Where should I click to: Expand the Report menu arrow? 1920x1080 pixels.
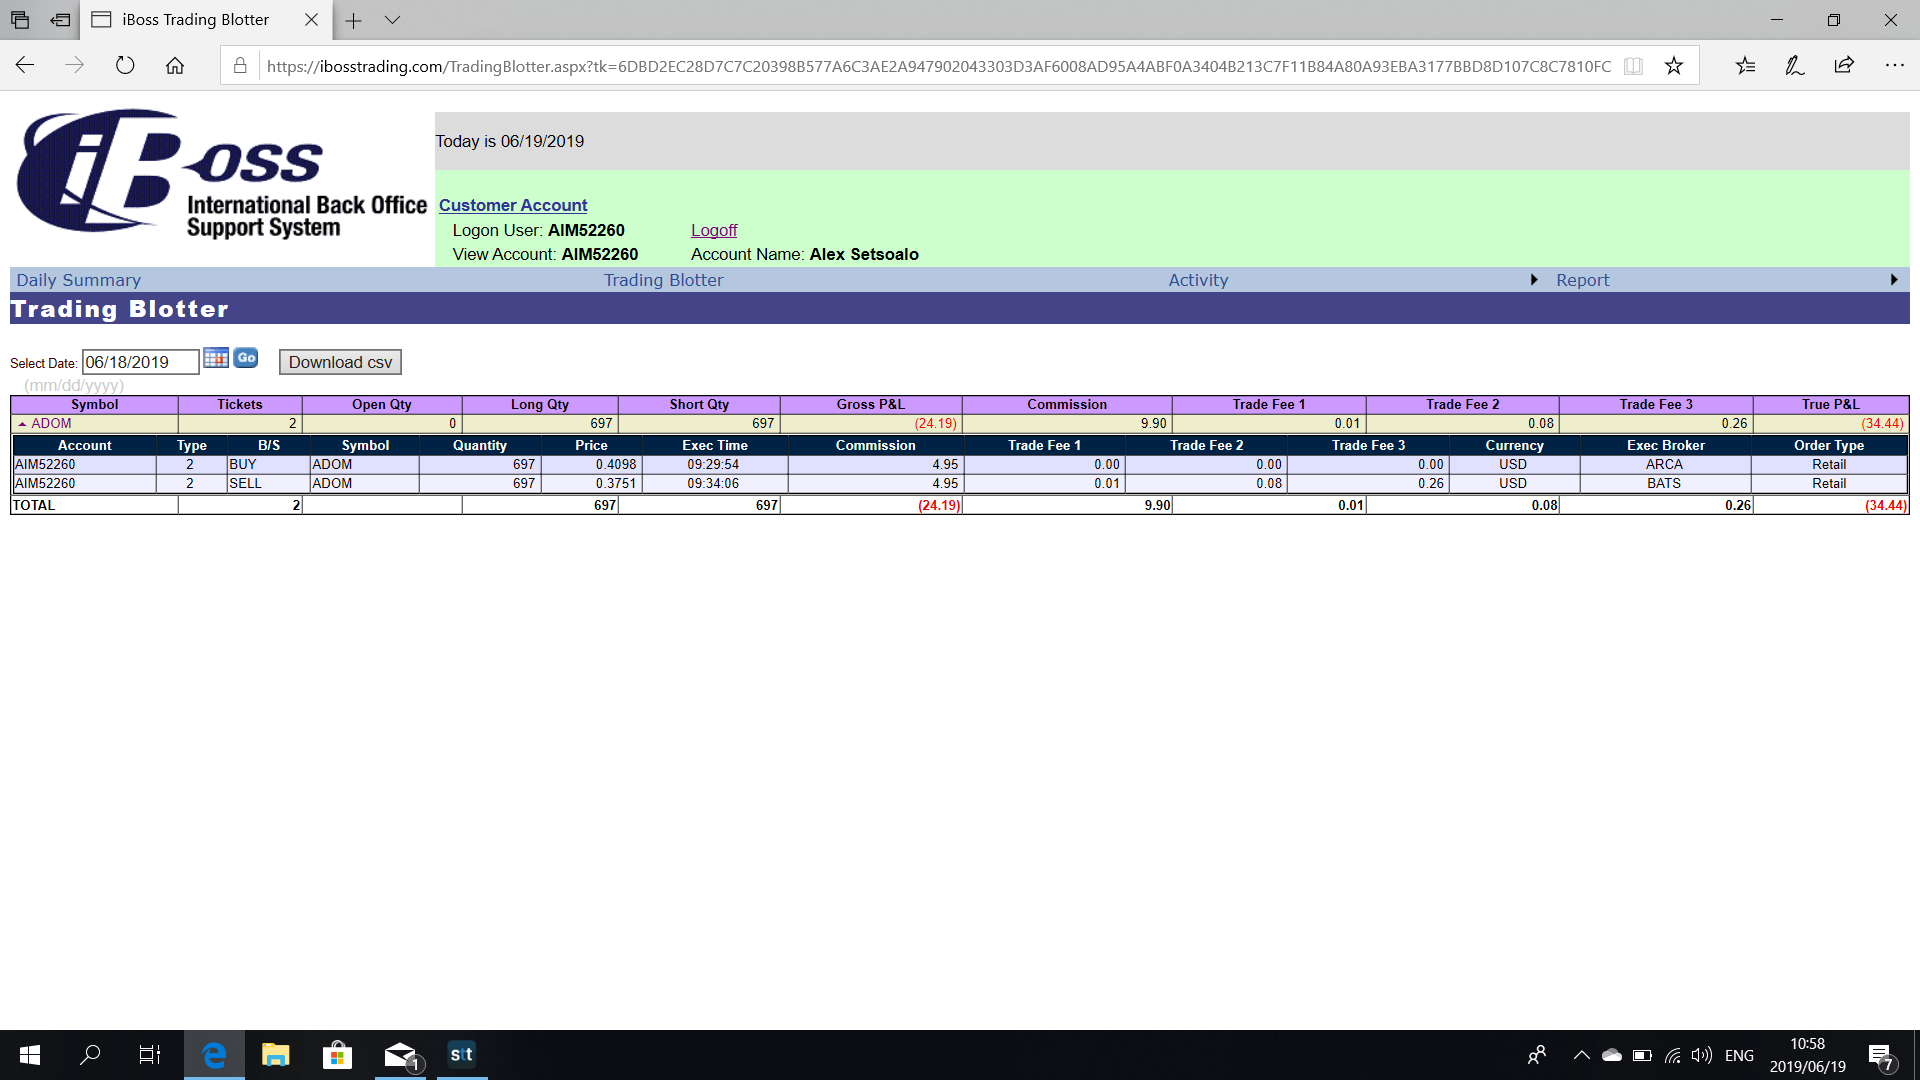1894,280
